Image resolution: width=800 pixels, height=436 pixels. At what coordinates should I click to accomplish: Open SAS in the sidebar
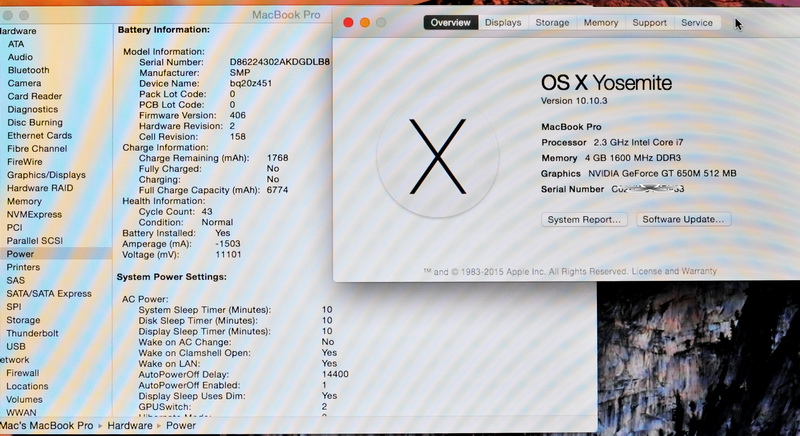pos(15,280)
